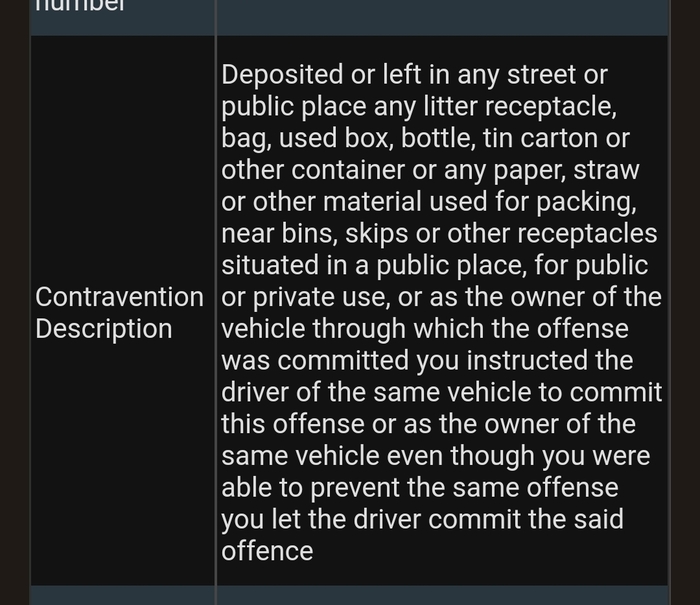The width and height of the screenshot is (700, 605).
Task: Click the word "straw" in the description
Action: [604, 170]
